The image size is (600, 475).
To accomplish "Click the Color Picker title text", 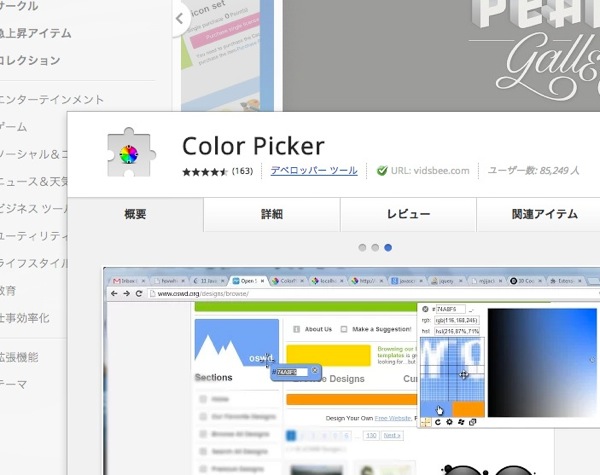I will click(x=253, y=146).
